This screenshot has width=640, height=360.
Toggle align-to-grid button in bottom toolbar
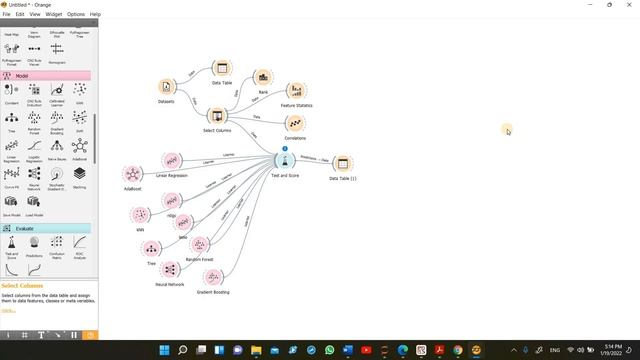pos(24,335)
